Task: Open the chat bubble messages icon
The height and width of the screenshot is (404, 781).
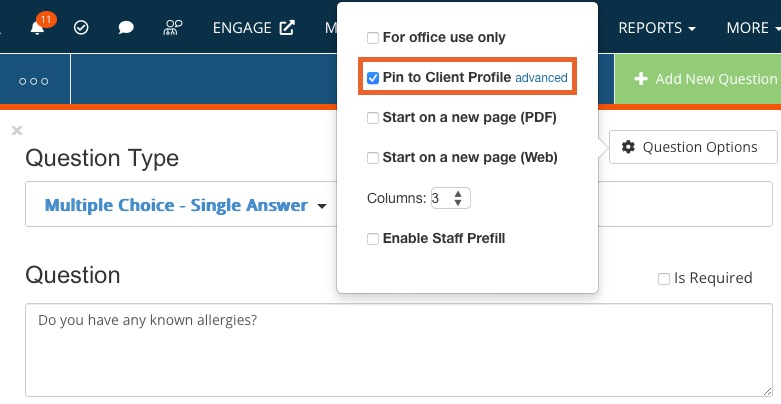Action: tap(126, 28)
